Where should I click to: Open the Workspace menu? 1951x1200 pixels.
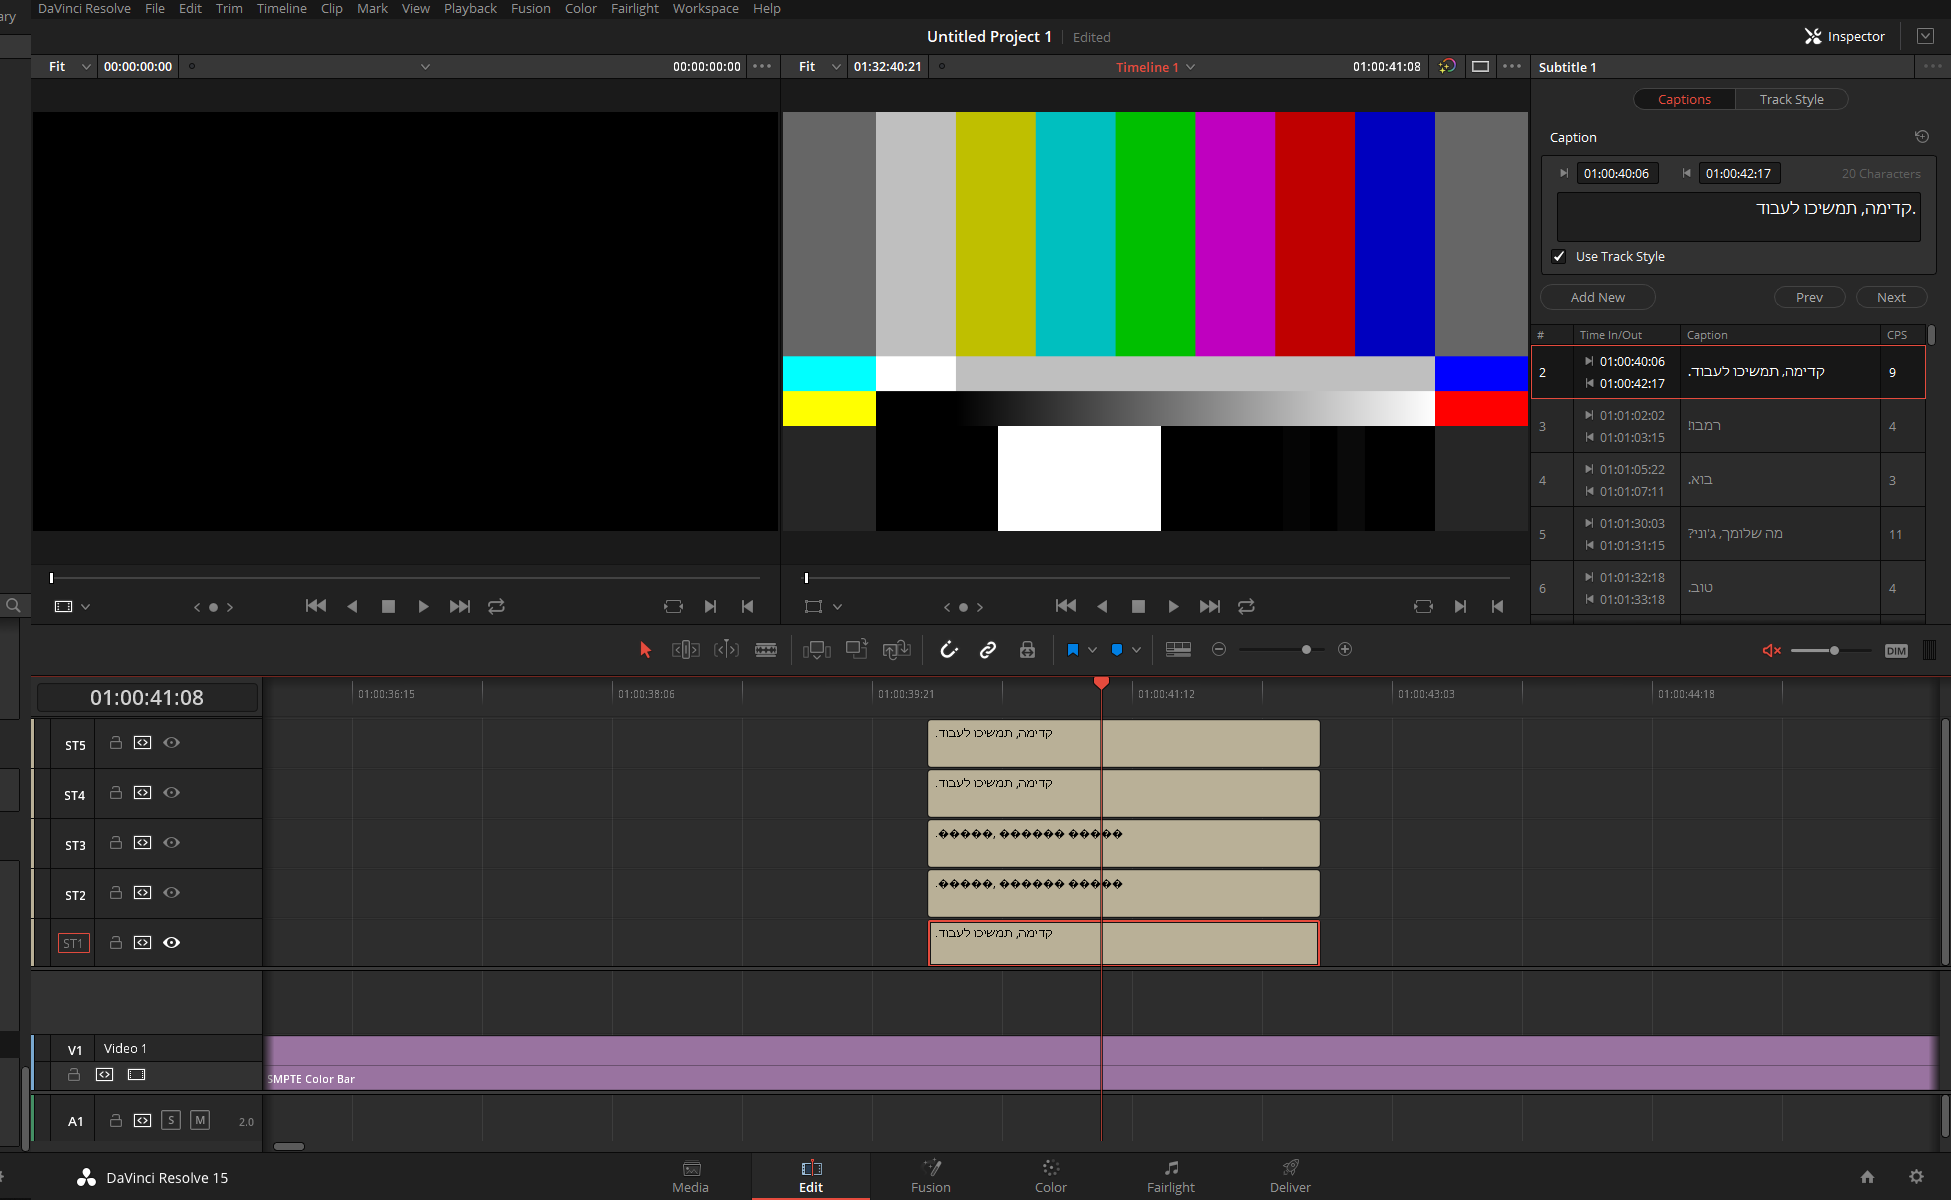tap(705, 9)
